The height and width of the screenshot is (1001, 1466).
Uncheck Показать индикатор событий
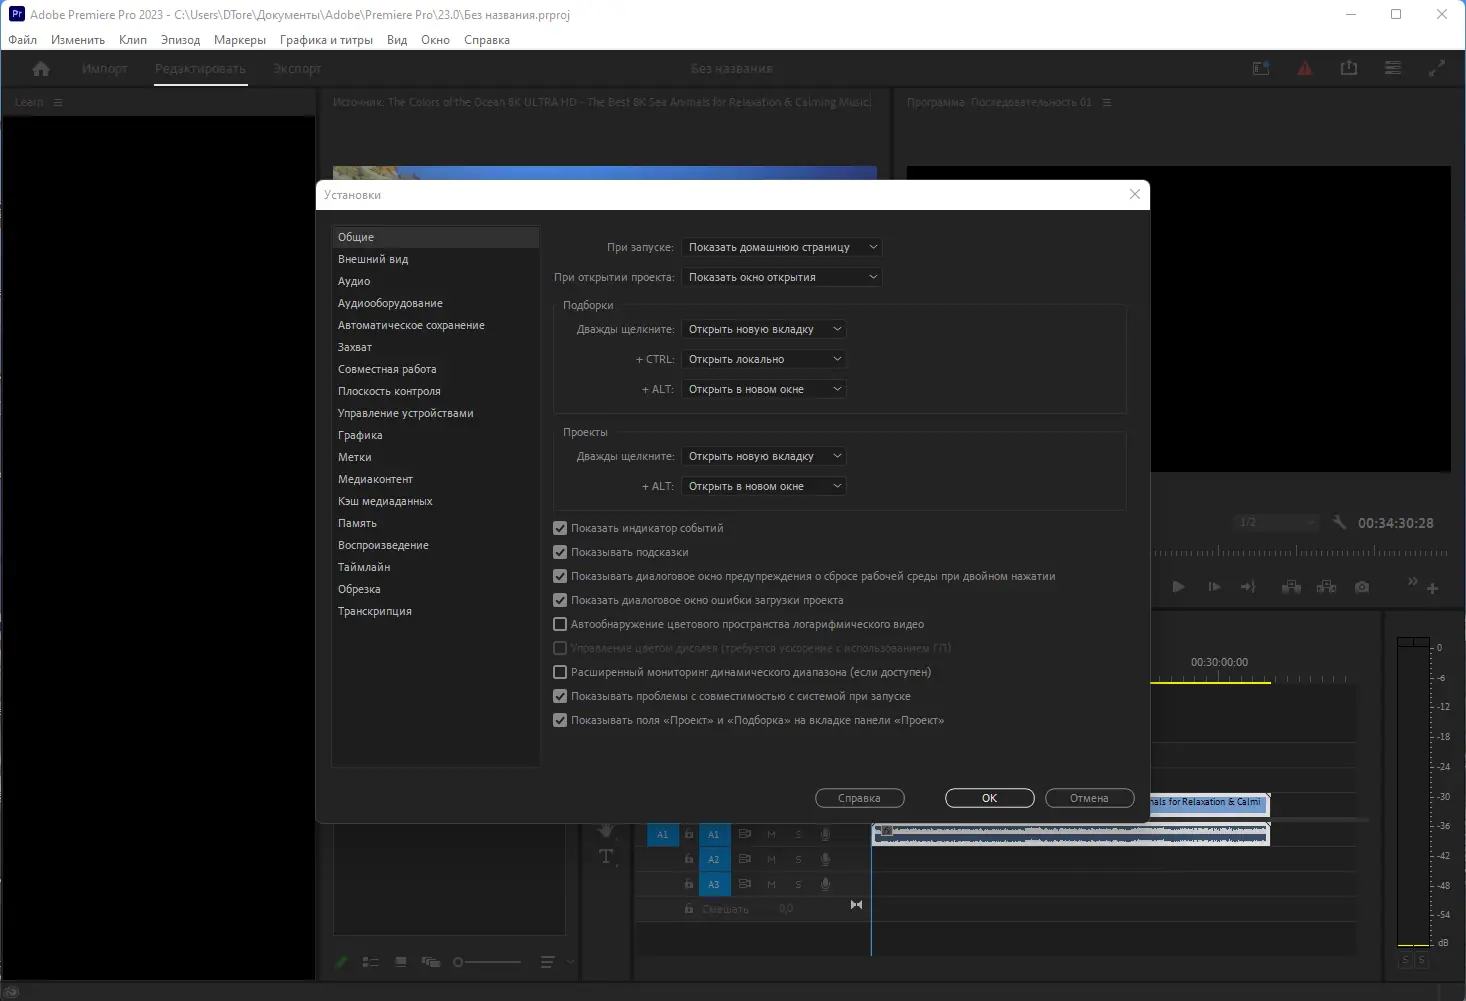click(x=560, y=528)
